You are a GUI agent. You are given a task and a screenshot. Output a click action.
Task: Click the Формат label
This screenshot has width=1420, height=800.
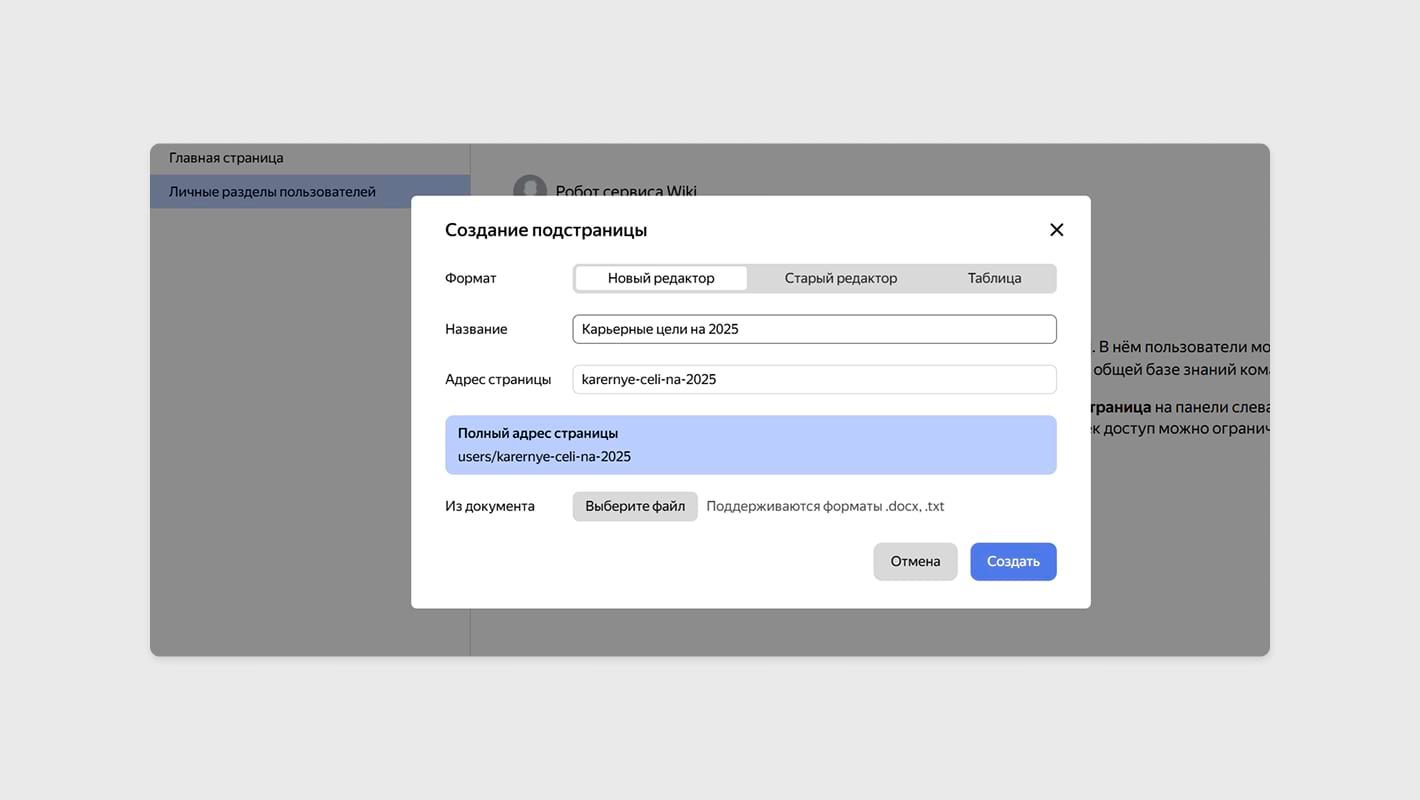click(470, 278)
